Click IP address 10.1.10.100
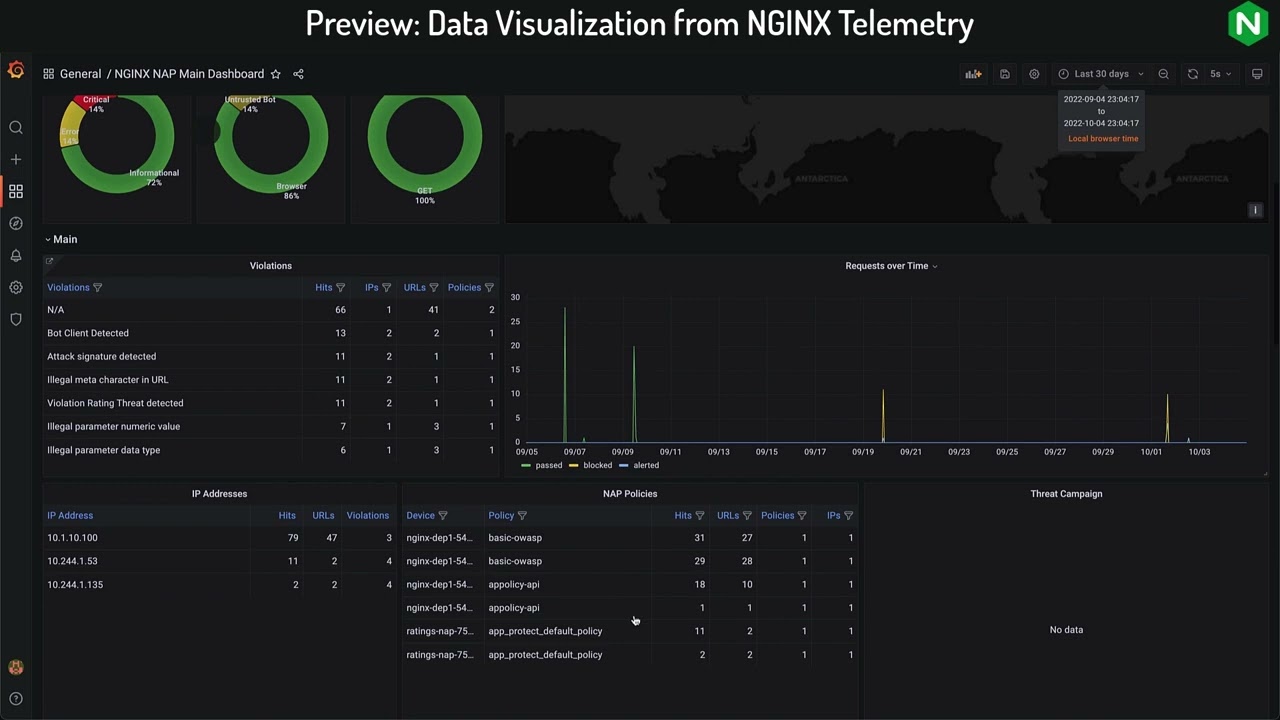The height and width of the screenshot is (720, 1280). 72,538
